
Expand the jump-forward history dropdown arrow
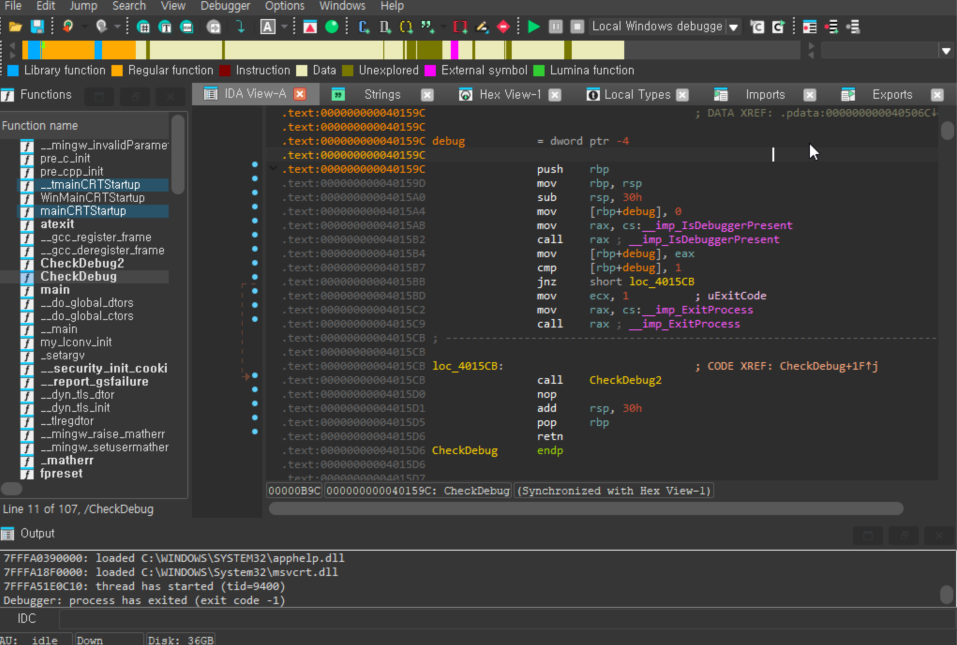click(117, 27)
